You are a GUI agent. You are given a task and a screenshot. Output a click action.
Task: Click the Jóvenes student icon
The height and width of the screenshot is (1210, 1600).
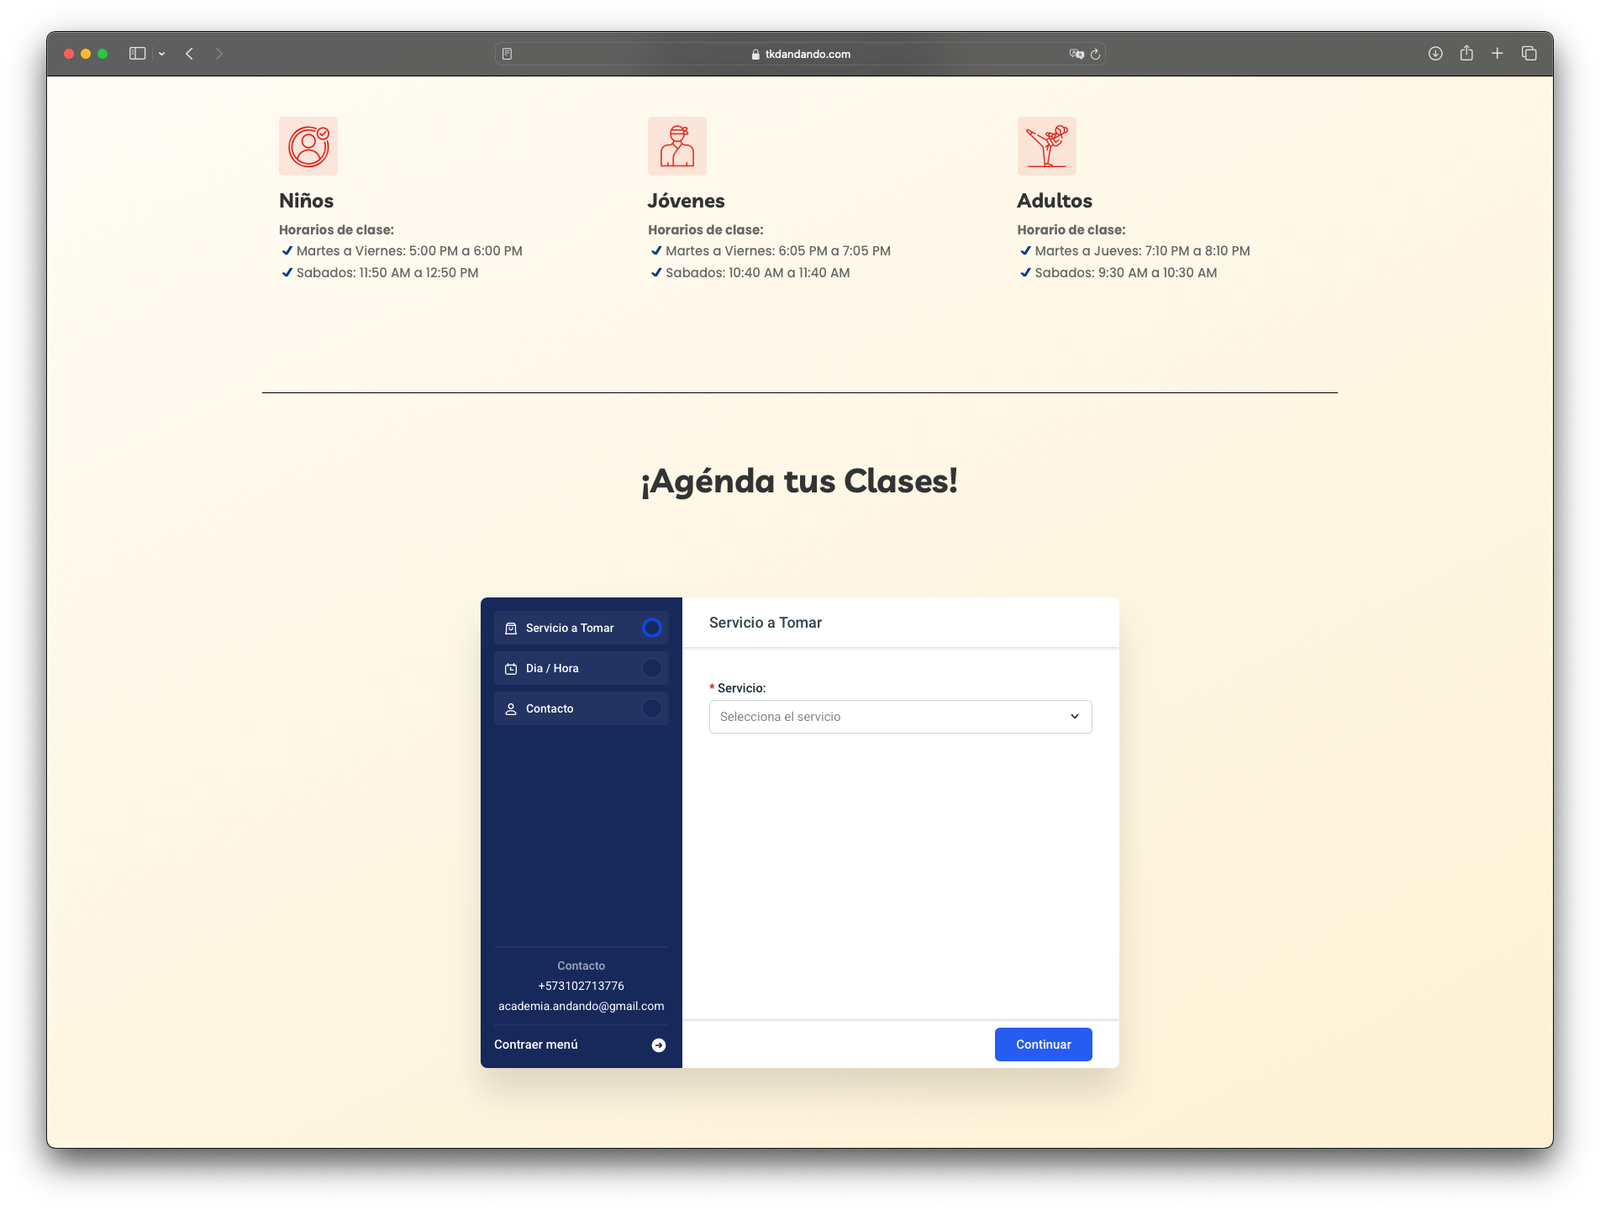(677, 146)
